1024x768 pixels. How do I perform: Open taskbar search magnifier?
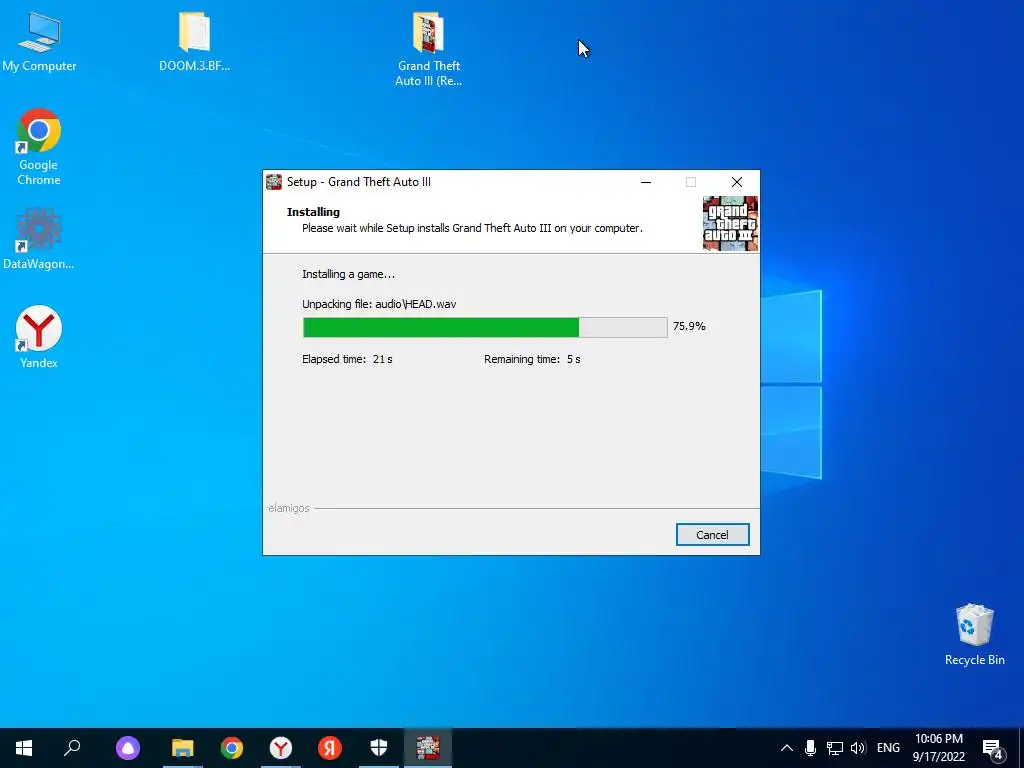72,748
